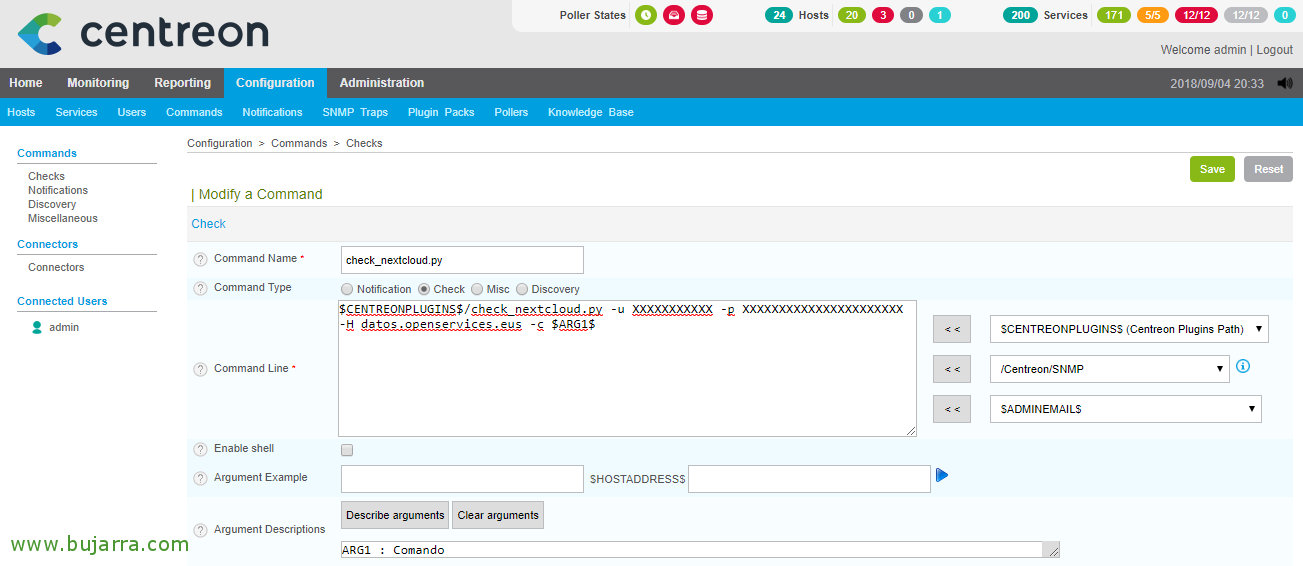The height and width of the screenshot is (566, 1303).
Task: Open Miscellaneous in the Commands sidebar
Action: (x=63, y=218)
